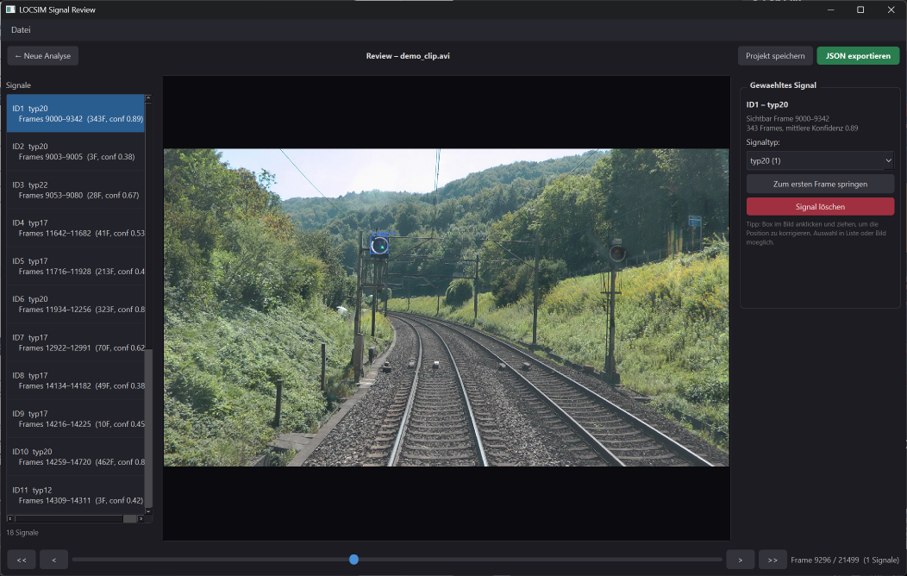Click the frame slider handle
This screenshot has height=576, width=907.
(x=354, y=559)
